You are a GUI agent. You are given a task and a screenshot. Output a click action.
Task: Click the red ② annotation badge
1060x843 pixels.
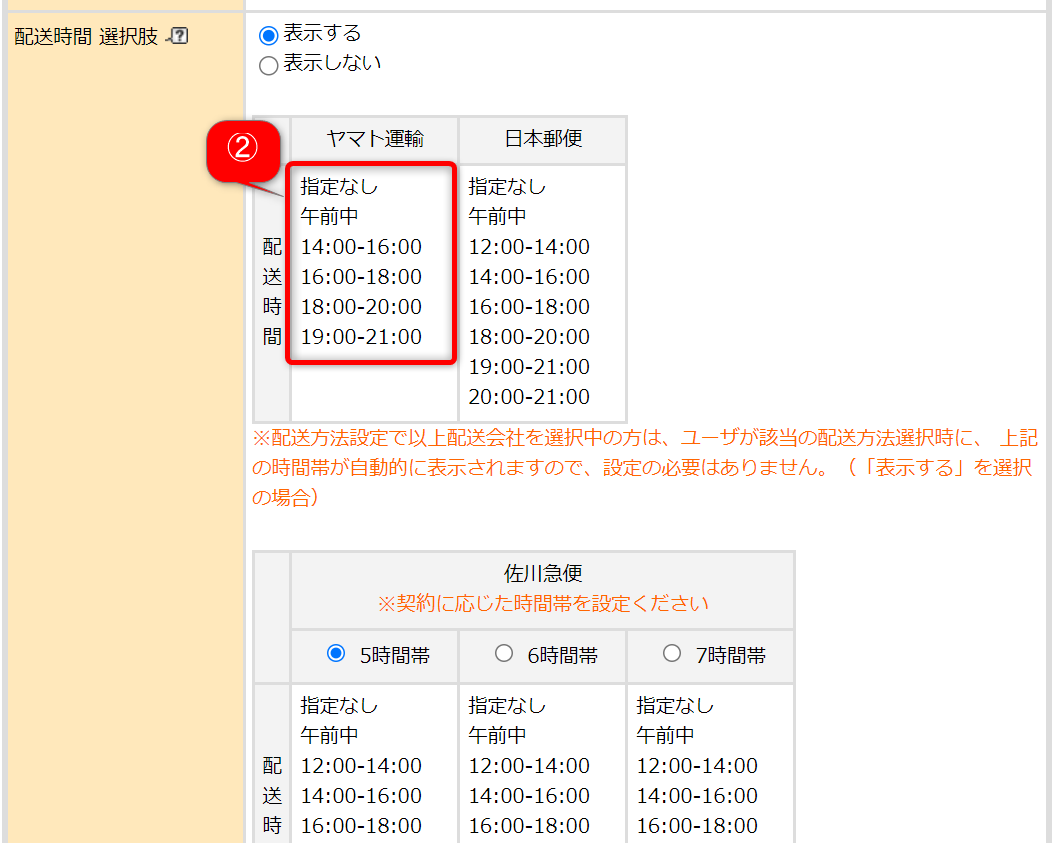point(240,148)
